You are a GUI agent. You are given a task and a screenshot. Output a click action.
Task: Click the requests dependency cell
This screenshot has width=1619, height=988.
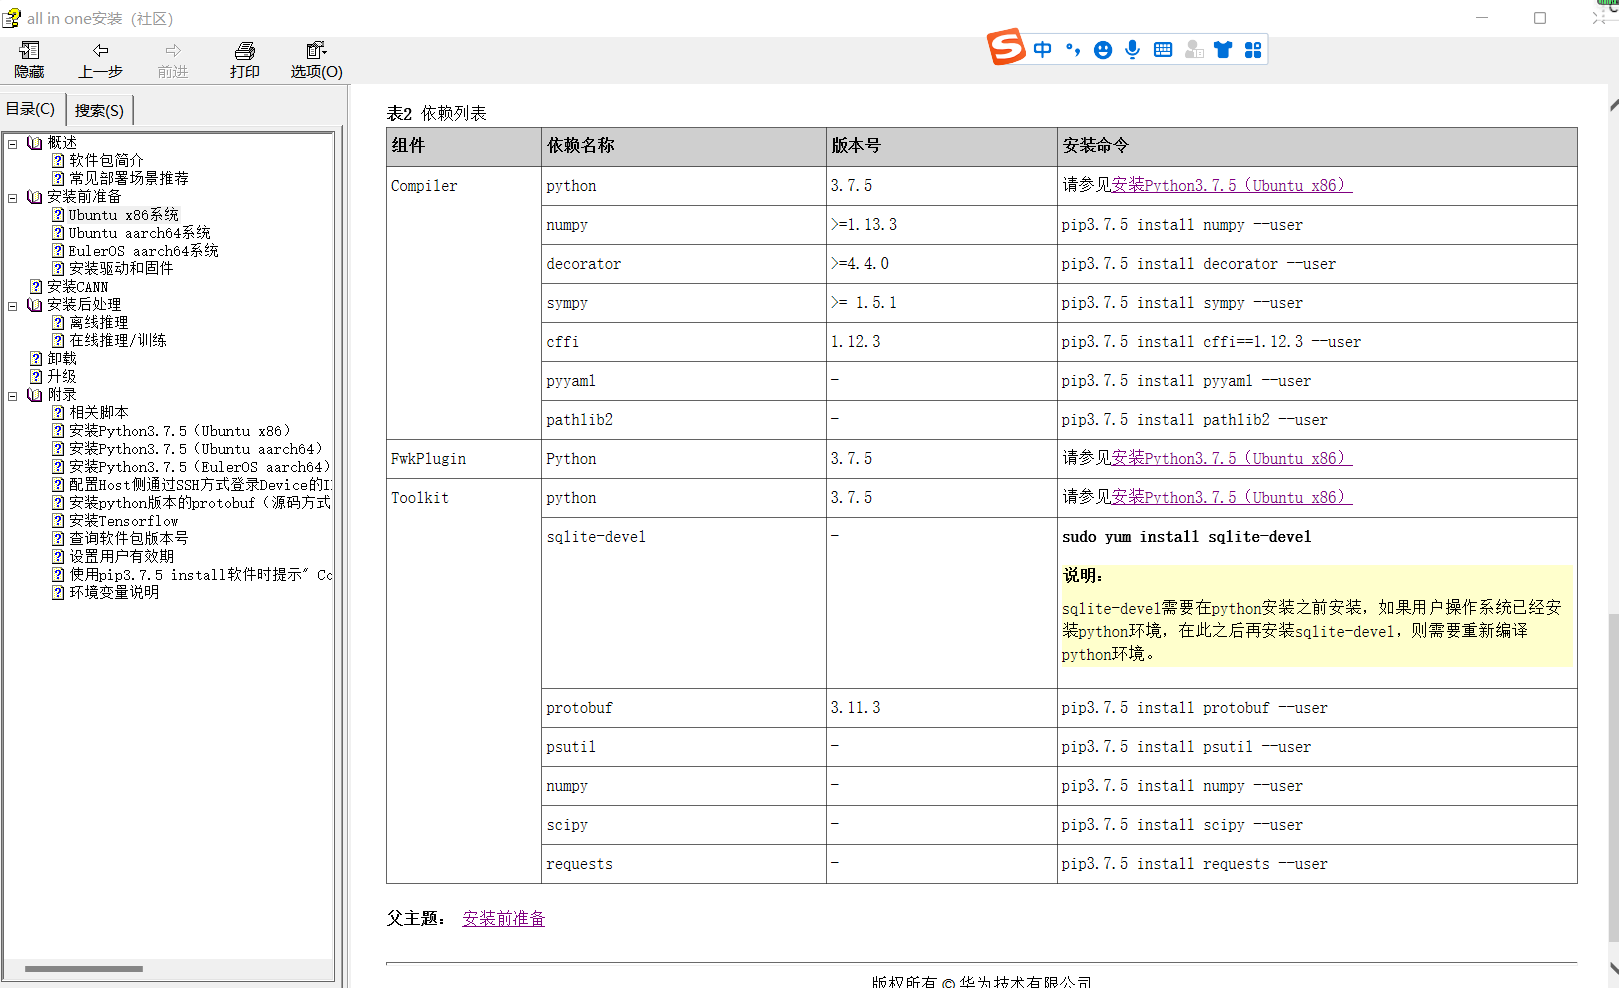click(684, 864)
